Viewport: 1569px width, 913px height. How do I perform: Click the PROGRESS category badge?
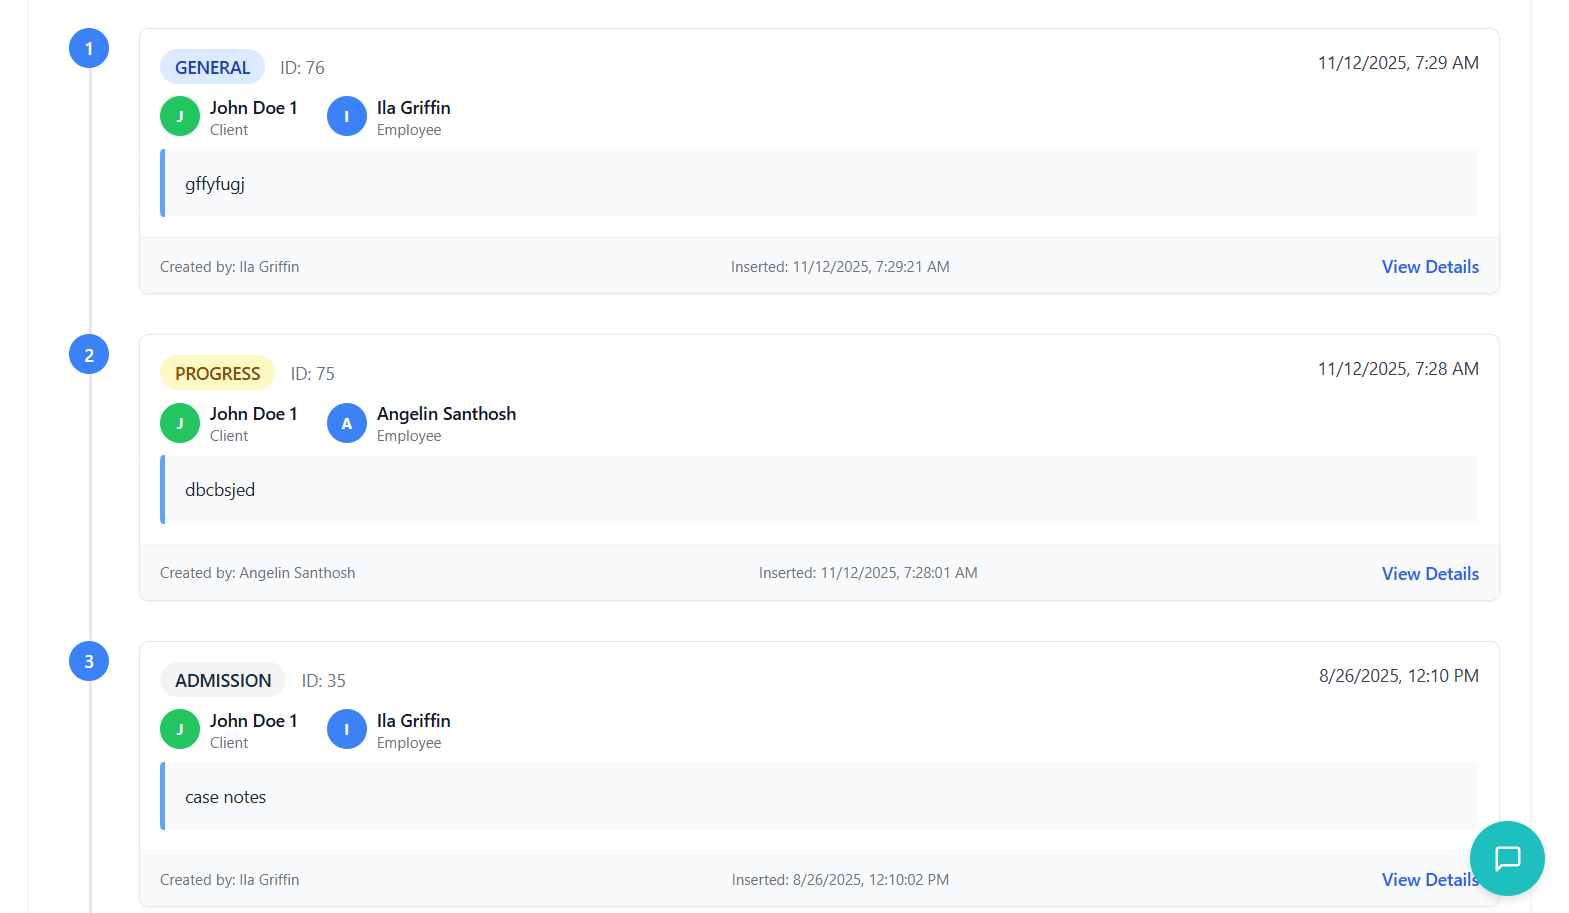217,373
